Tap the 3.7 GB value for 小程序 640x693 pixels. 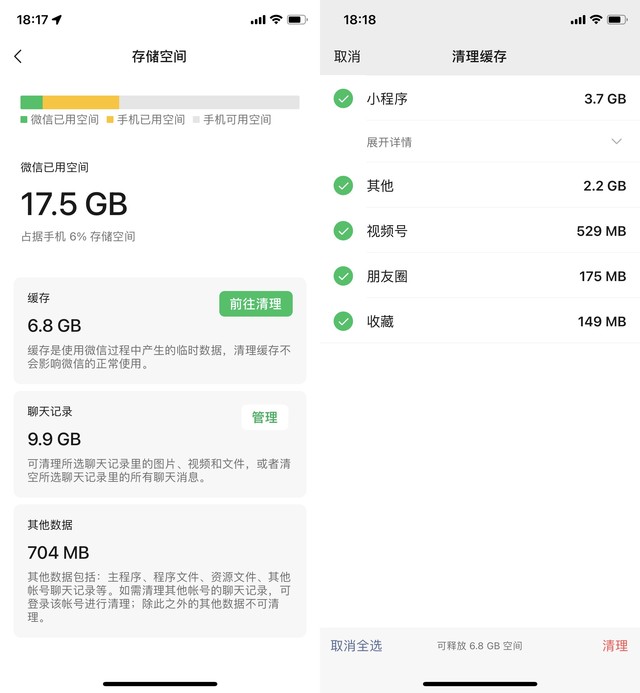[605, 99]
